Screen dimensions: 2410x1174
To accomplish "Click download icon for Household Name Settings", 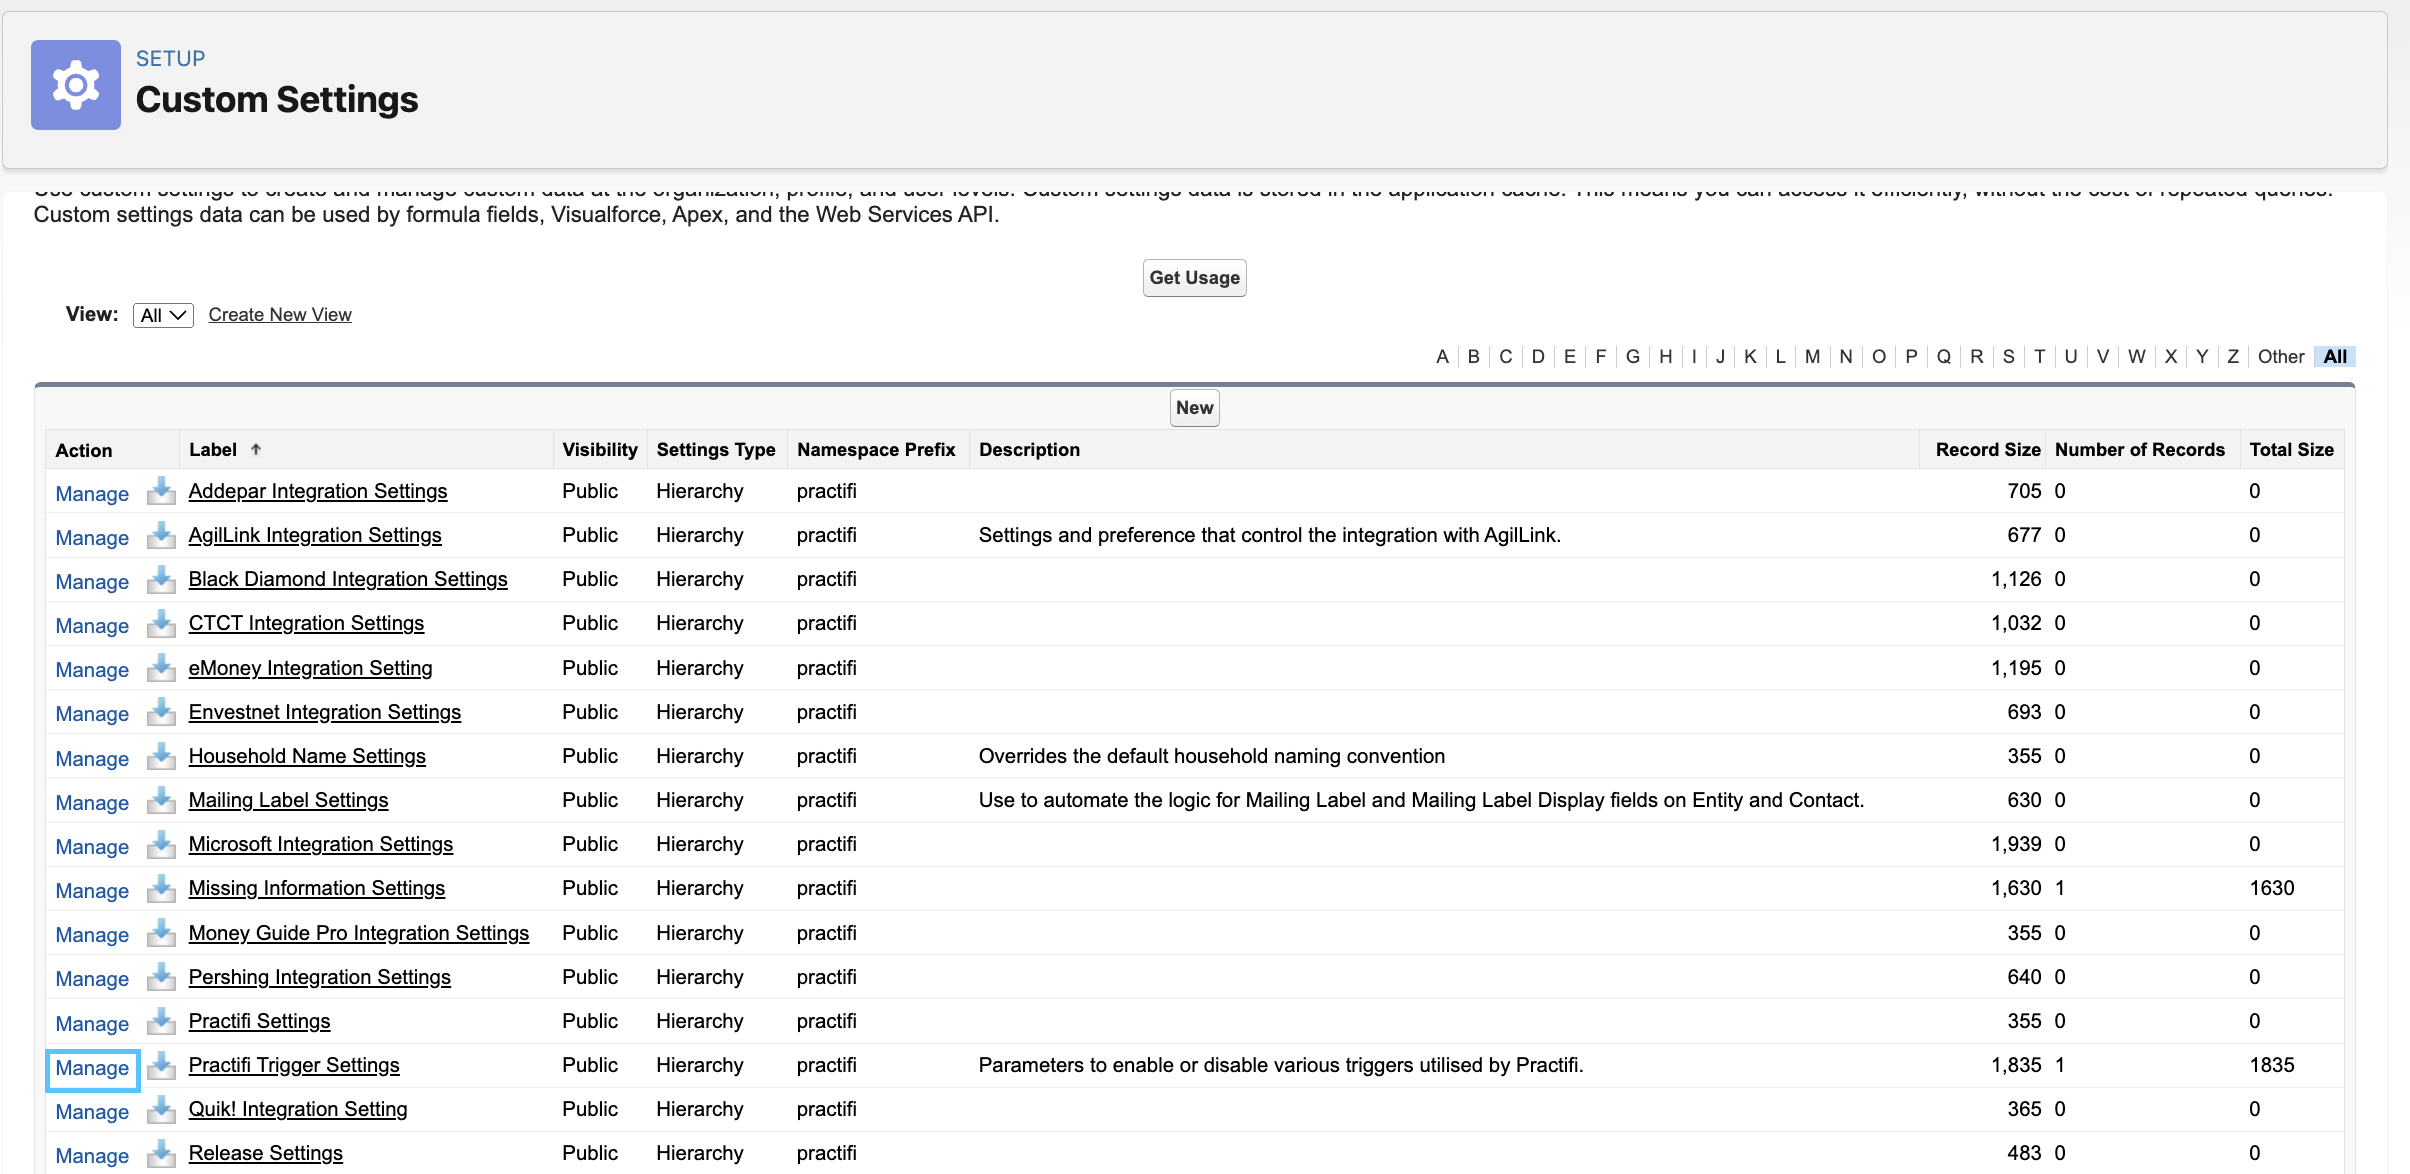I will [x=161, y=756].
